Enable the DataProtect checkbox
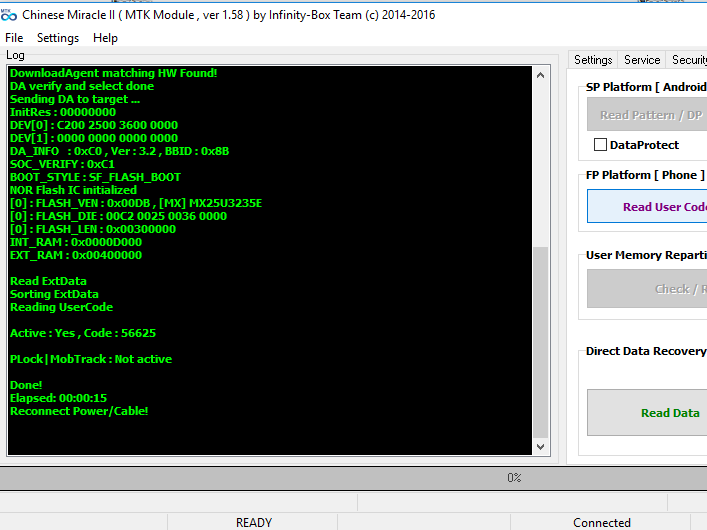Viewport: 707px width, 530px height. (x=601, y=145)
